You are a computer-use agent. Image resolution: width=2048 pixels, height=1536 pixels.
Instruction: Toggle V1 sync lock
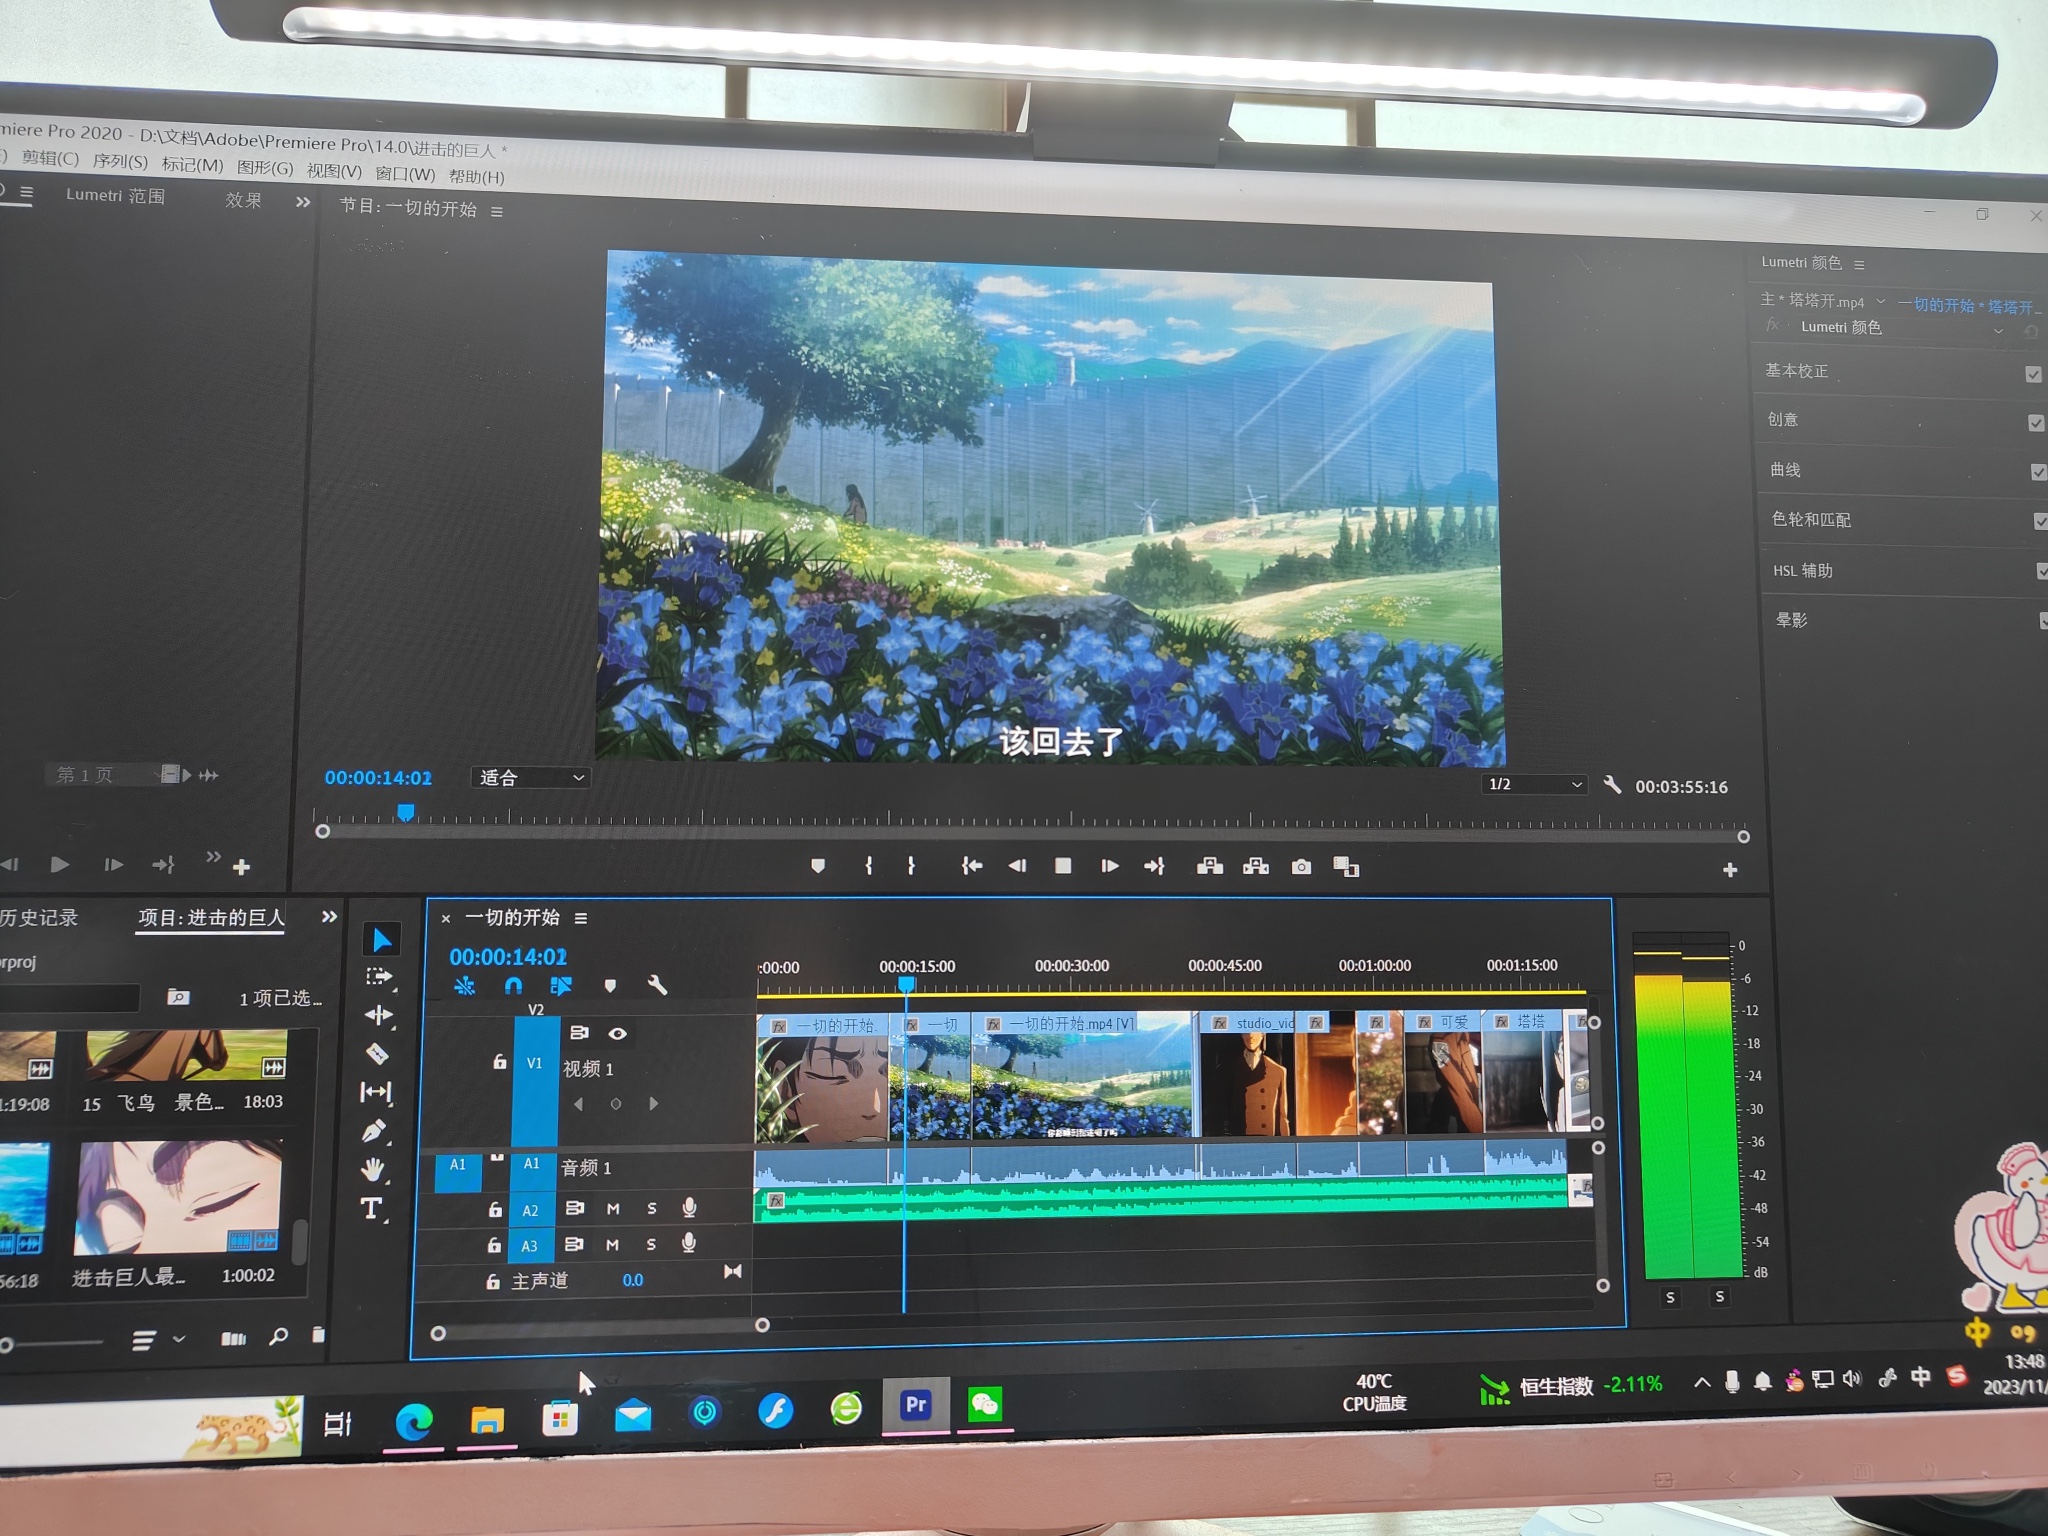579,1033
